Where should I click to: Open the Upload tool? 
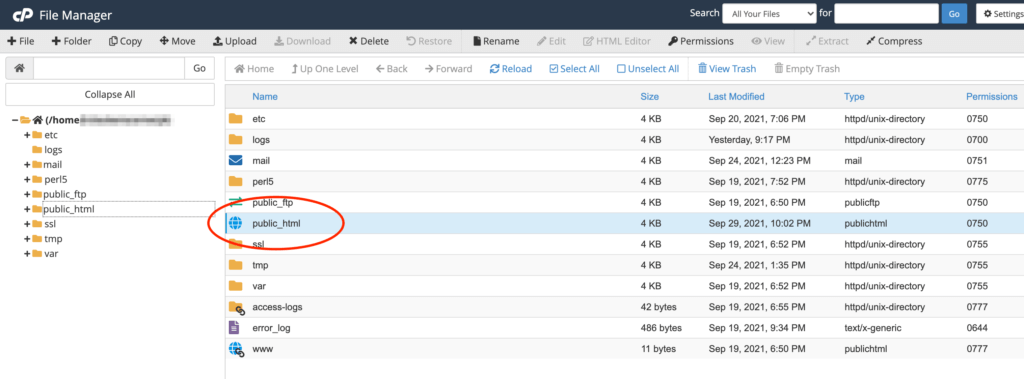[235, 41]
